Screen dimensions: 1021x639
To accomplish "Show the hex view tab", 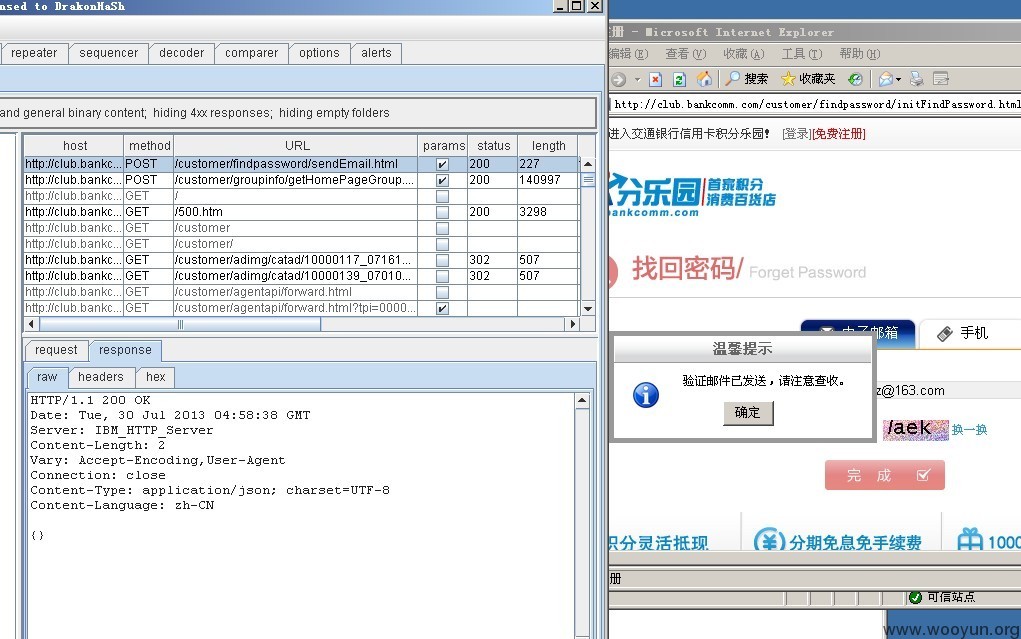I will pyautogui.click(x=156, y=377).
